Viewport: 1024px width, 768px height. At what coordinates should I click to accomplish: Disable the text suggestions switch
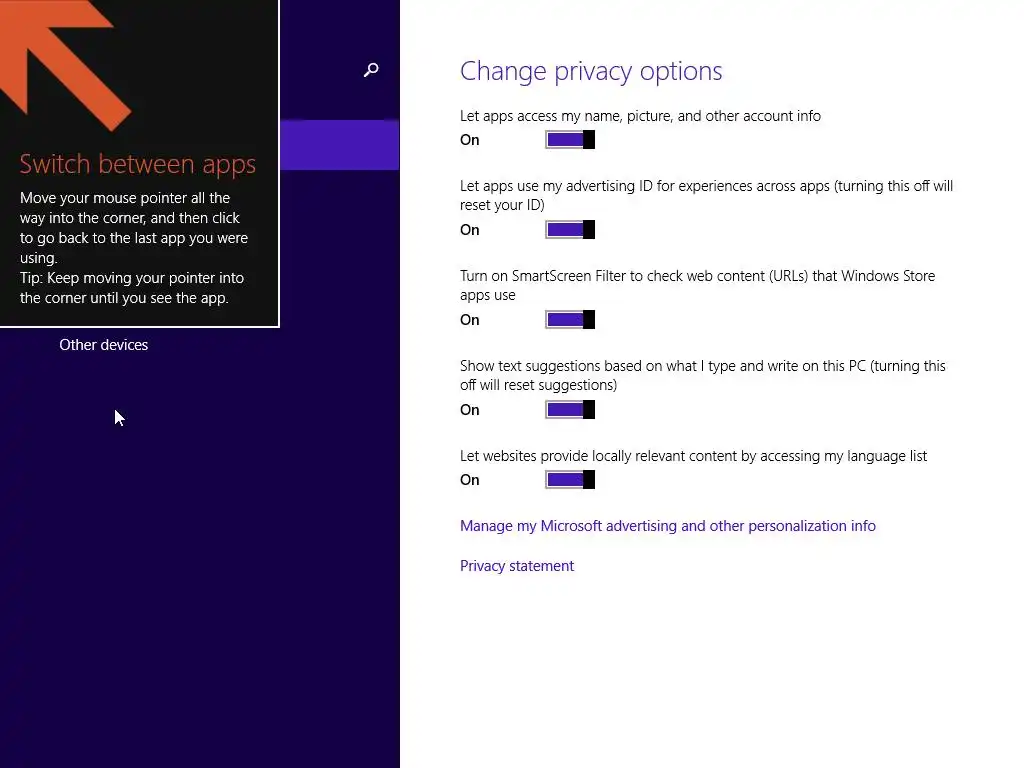(570, 410)
